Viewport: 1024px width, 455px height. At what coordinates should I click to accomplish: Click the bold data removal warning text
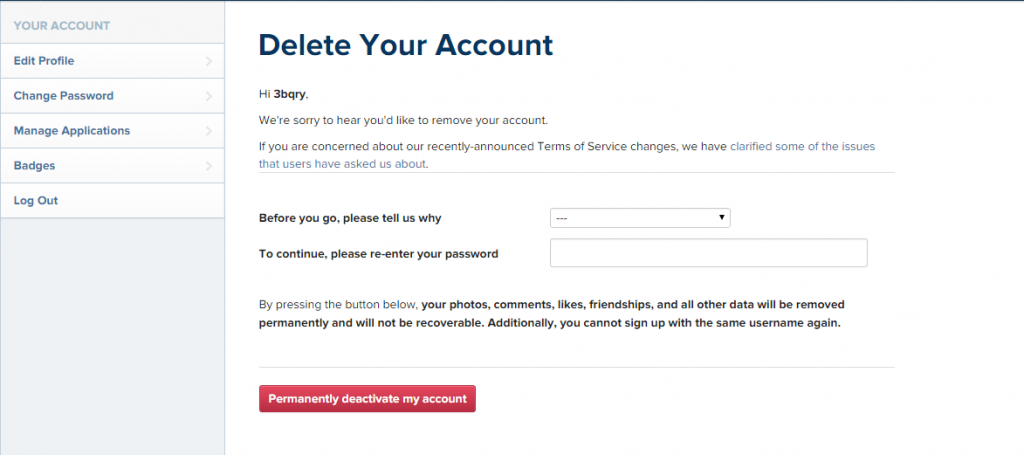pyautogui.click(x=600, y=313)
